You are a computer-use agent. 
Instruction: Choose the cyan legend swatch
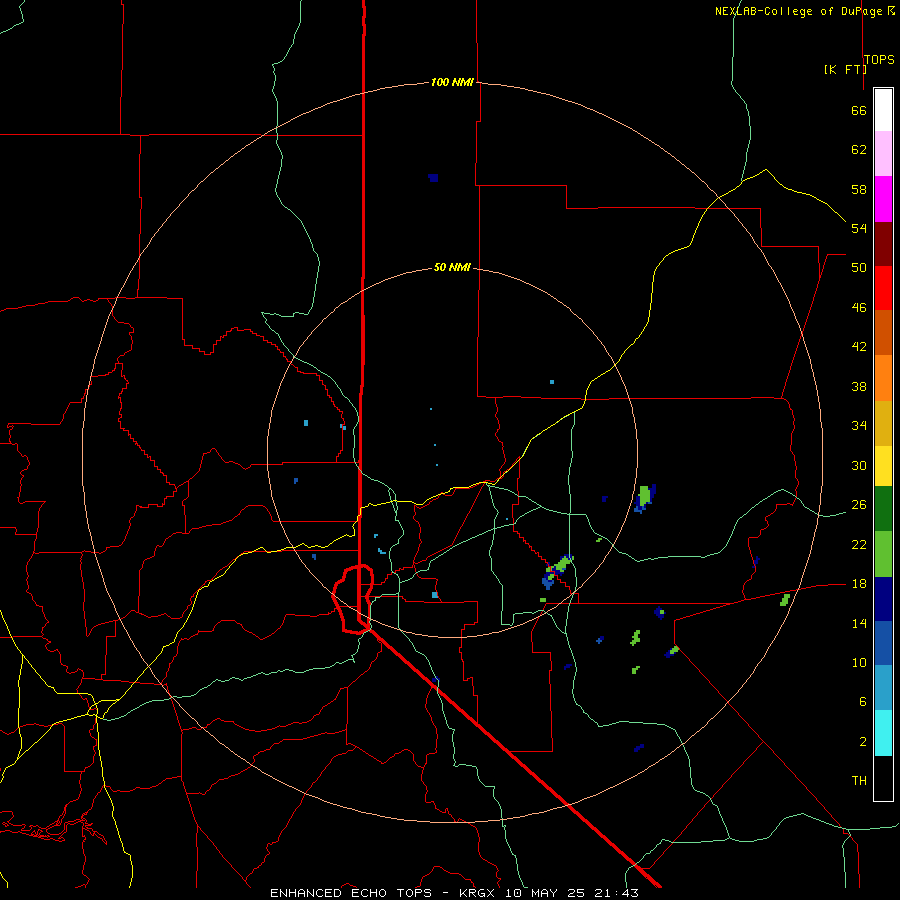click(x=883, y=733)
